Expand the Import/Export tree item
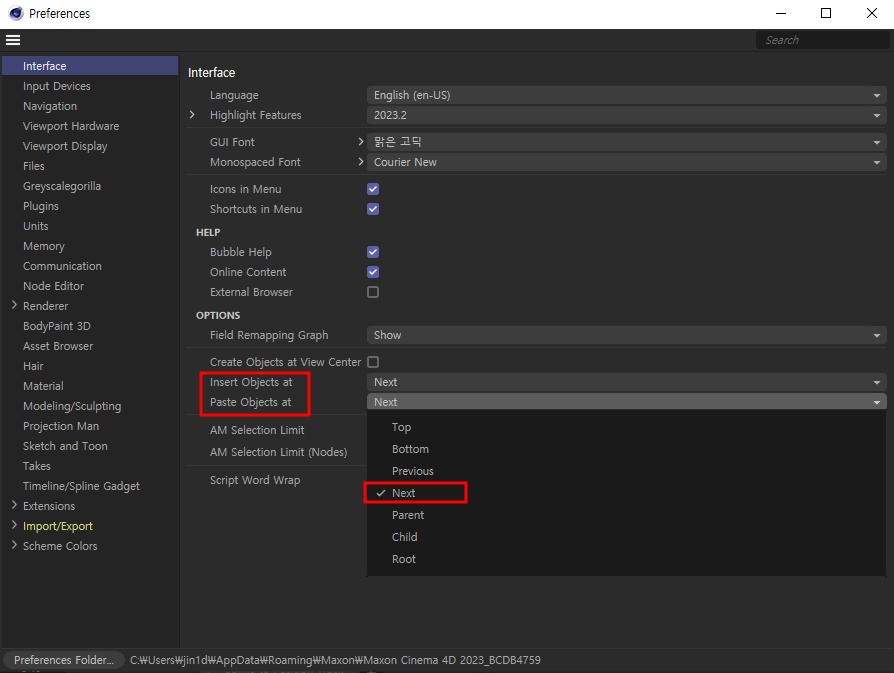The height and width of the screenshot is (673, 894). click(x=14, y=525)
